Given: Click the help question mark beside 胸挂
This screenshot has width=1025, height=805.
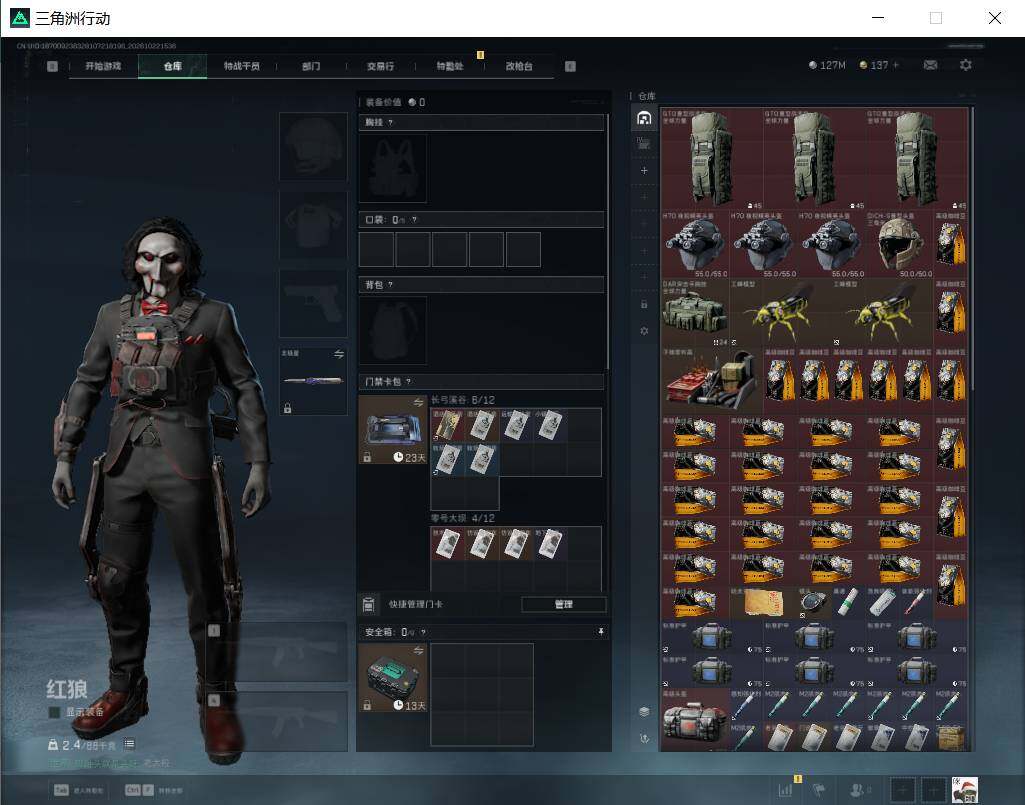Looking at the screenshot, I should [x=390, y=122].
